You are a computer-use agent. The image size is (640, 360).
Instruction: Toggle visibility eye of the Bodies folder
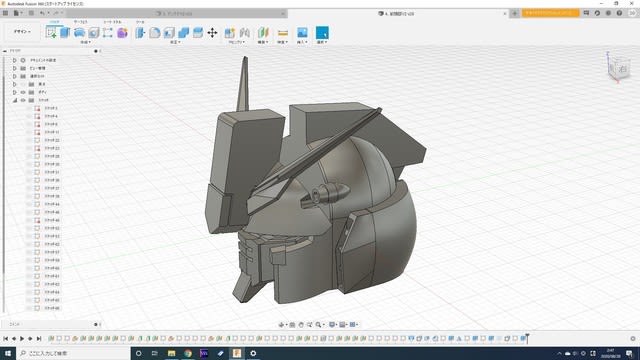point(23,92)
